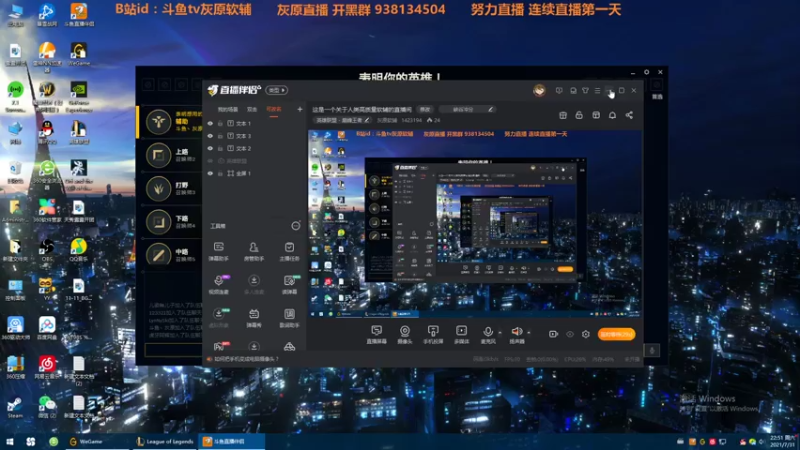This screenshot has width=800, height=450.
Task: Open the 视频连麦 tool
Action: (x=218, y=284)
